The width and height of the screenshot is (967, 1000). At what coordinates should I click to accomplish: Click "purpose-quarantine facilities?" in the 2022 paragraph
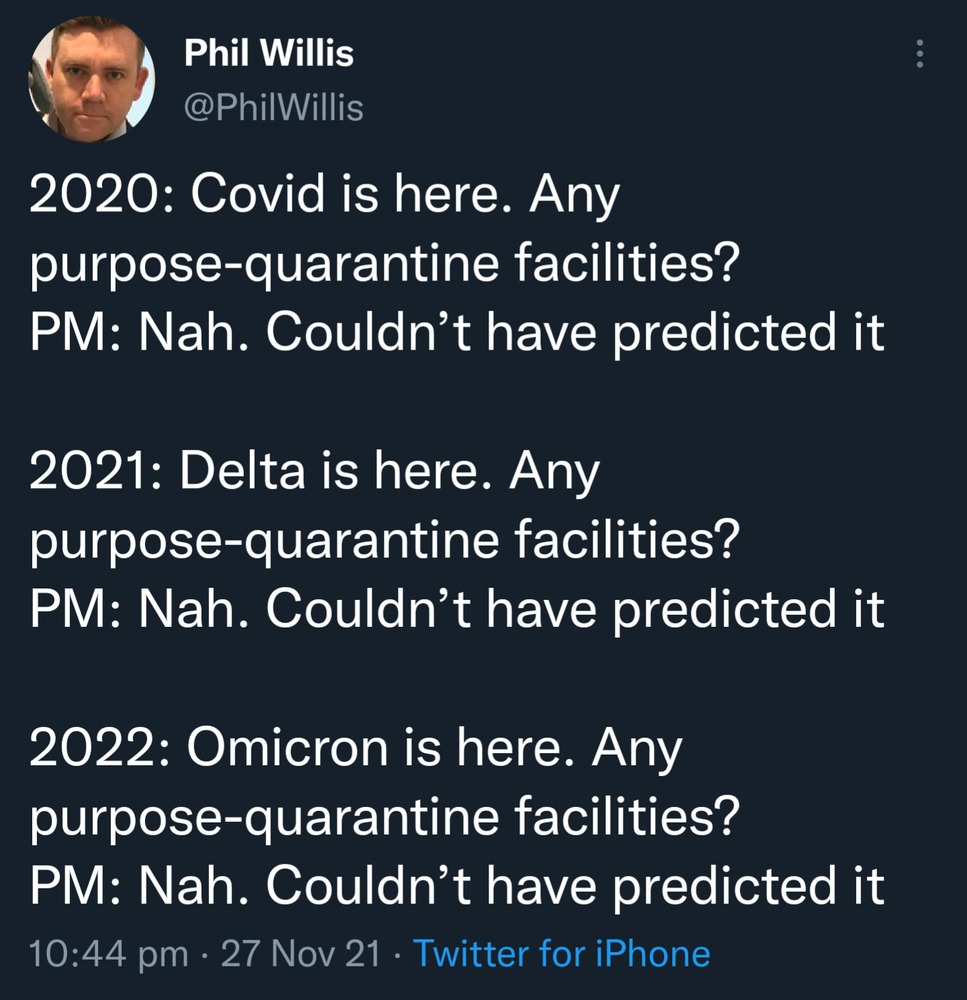pyautogui.click(x=385, y=818)
